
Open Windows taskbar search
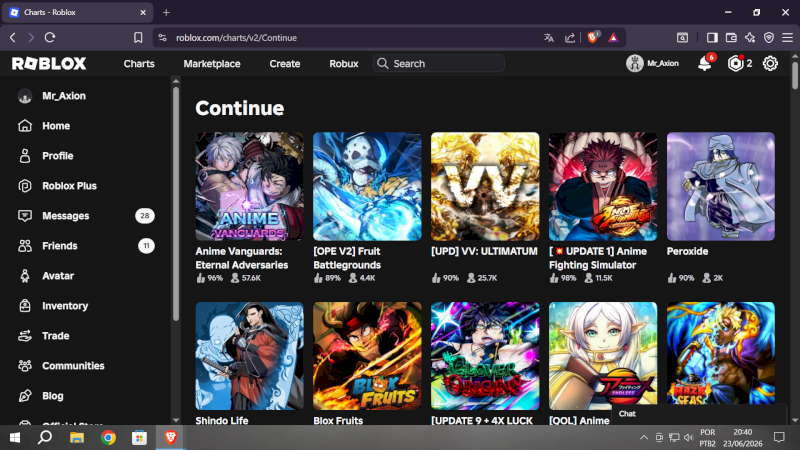pos(45,438)
